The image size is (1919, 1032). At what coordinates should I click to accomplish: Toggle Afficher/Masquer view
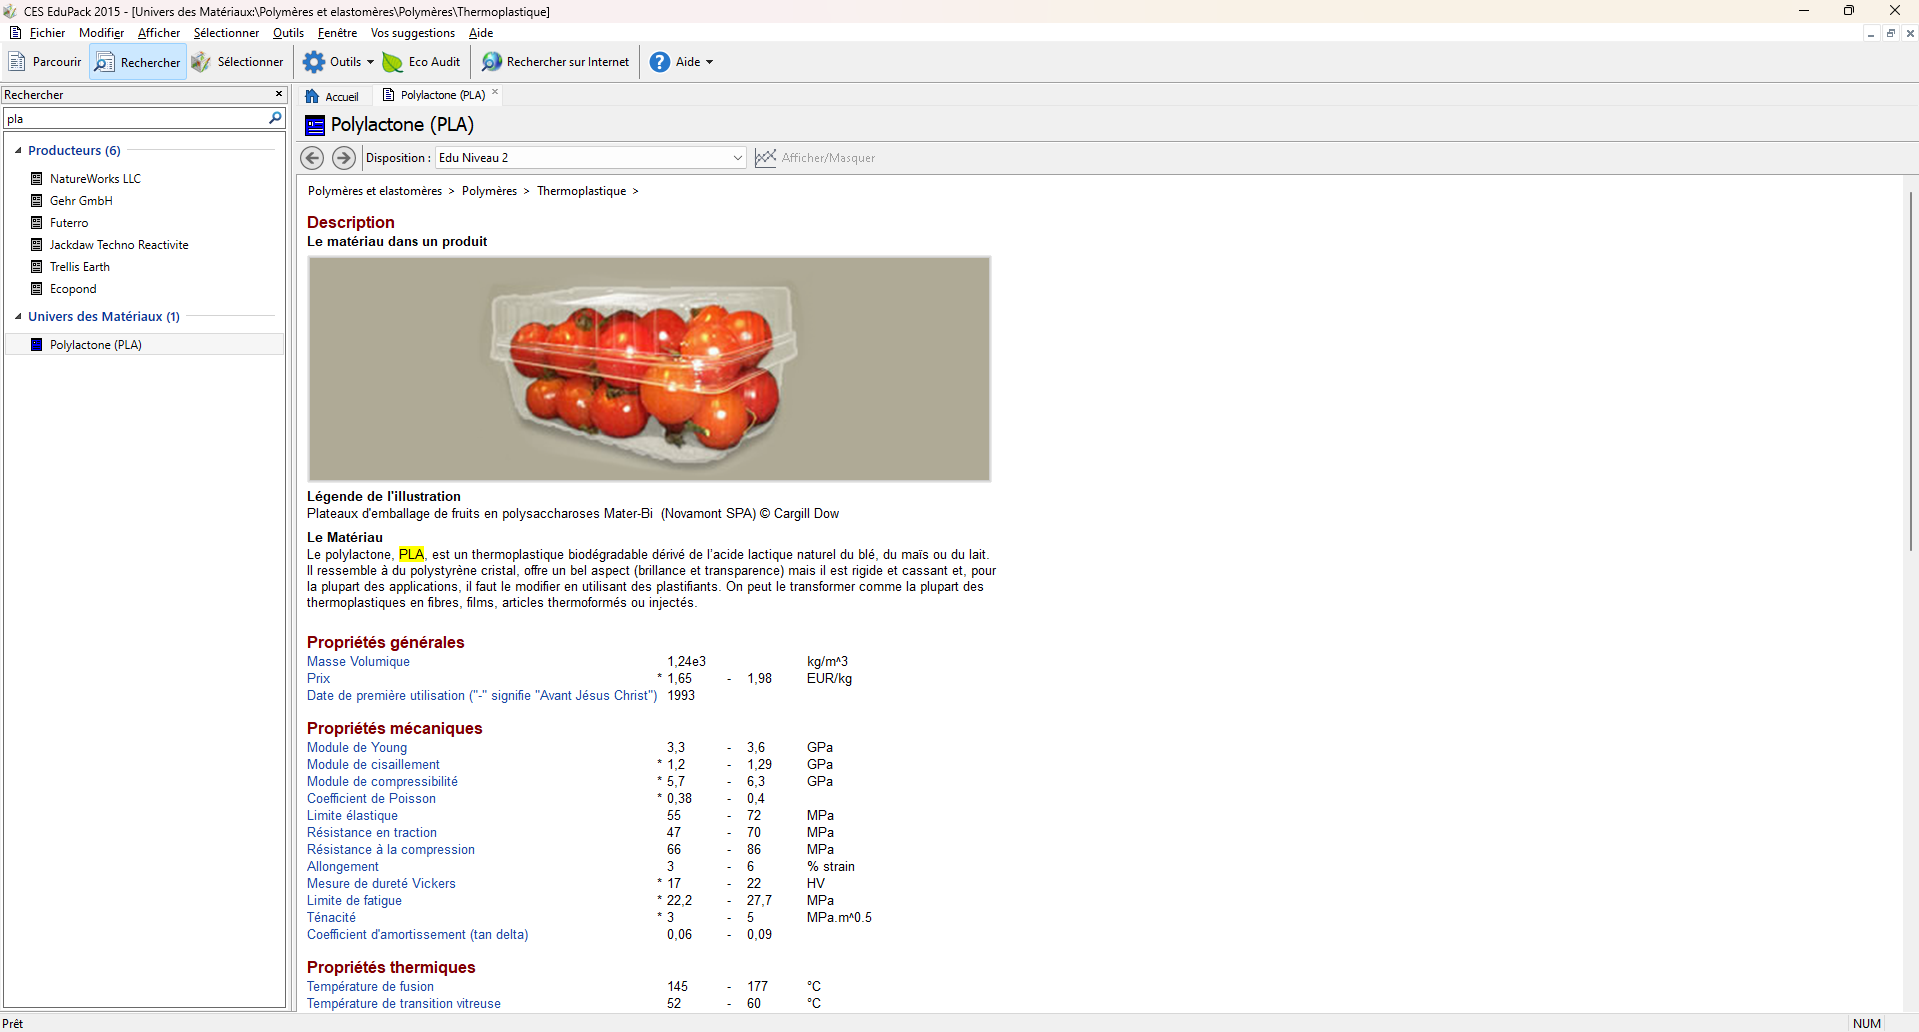tap(815, 158)
